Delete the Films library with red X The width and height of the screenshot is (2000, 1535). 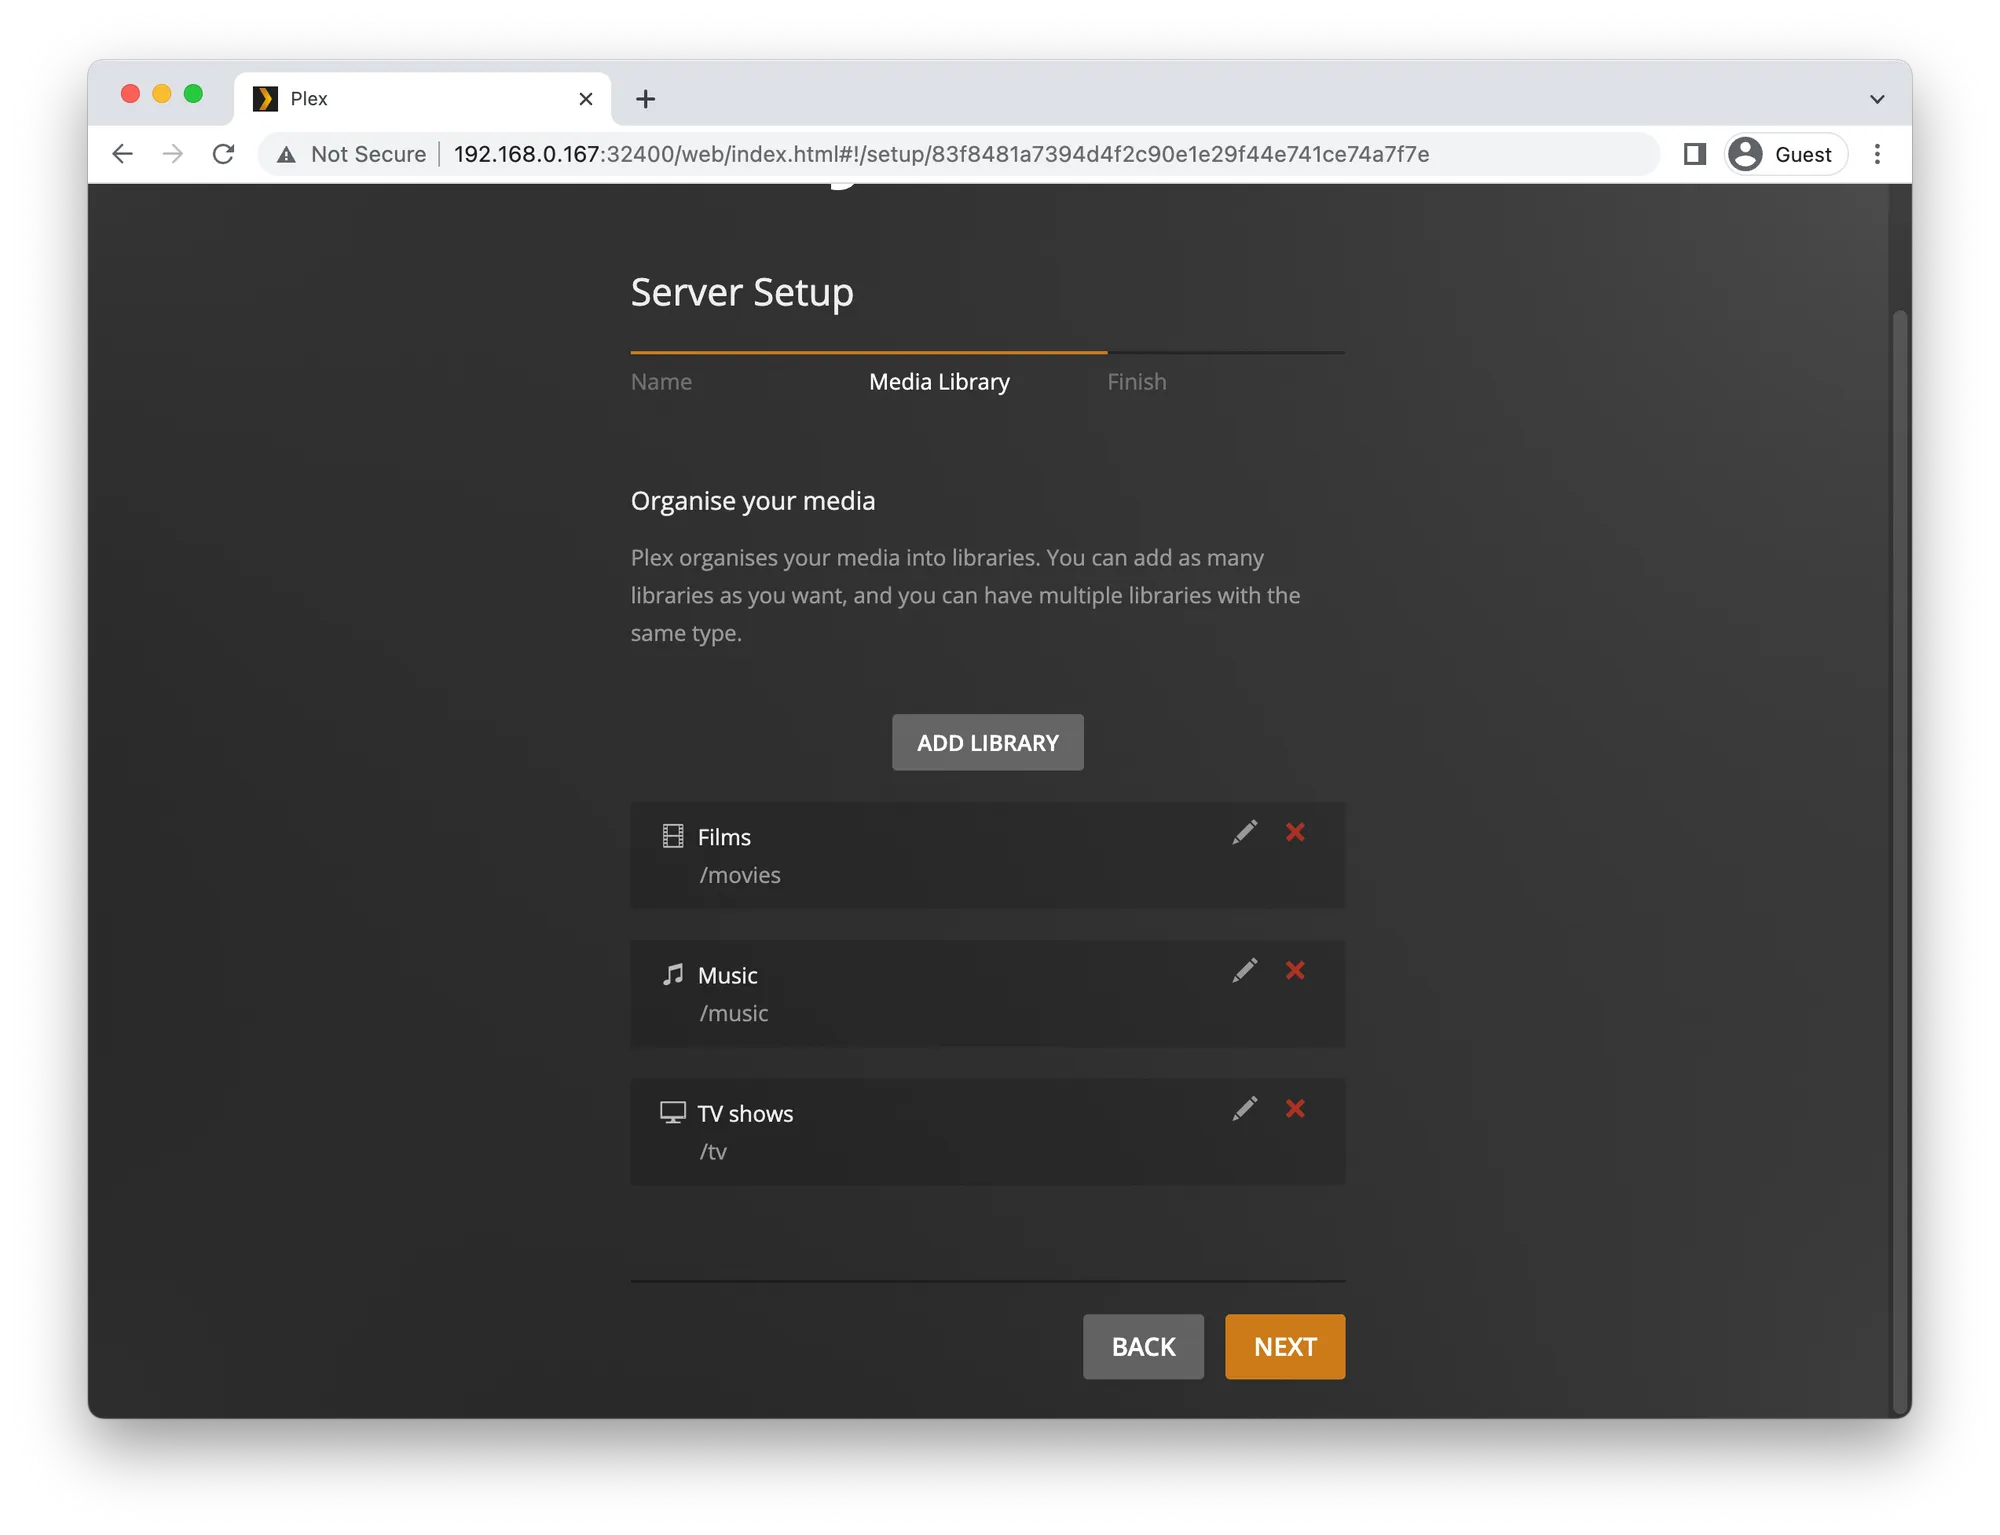click(x=1295, y=833)
